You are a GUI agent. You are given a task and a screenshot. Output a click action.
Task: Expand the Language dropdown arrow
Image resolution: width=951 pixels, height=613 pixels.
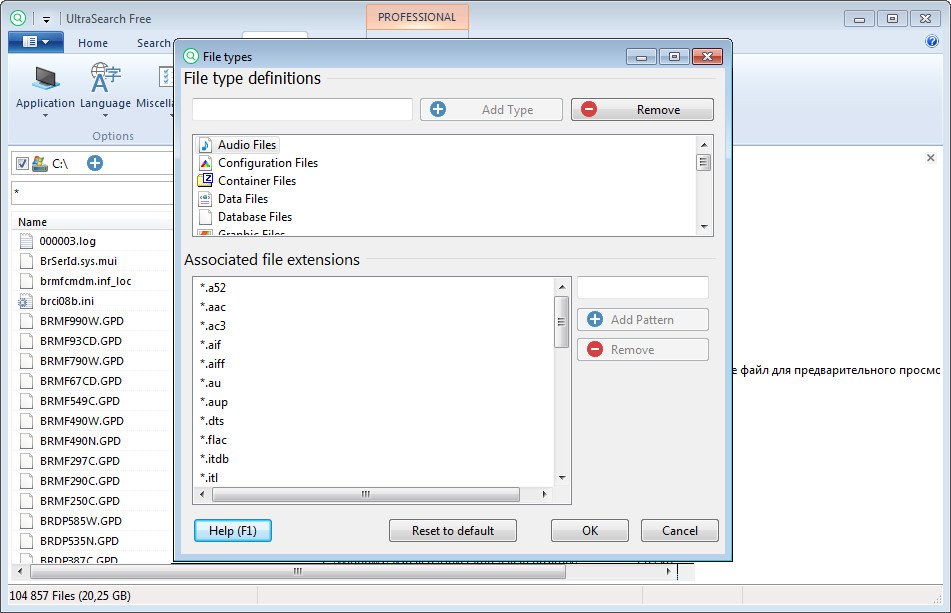(x=106, y=116)
